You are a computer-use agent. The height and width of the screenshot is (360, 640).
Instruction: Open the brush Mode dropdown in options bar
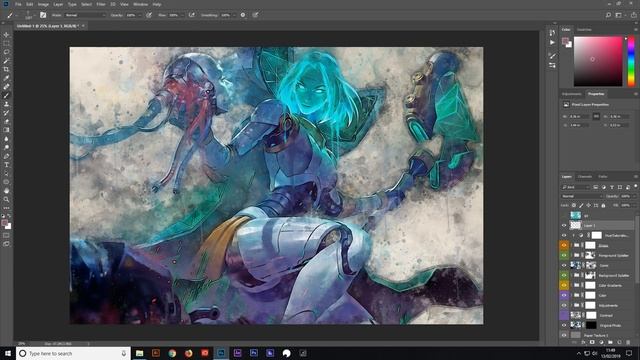coord(85,15)
